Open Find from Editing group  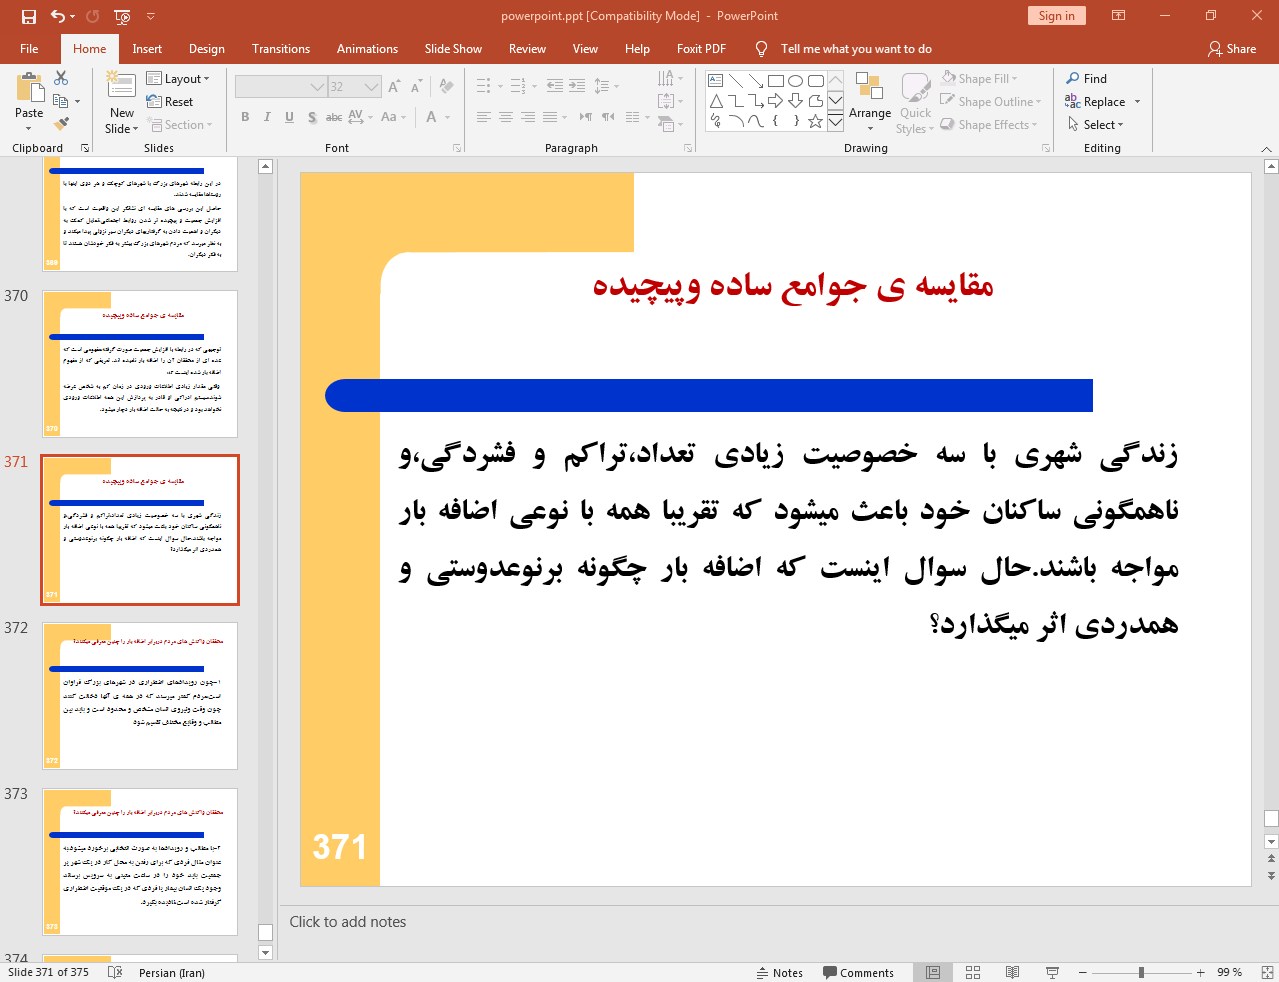[1087, 79]
